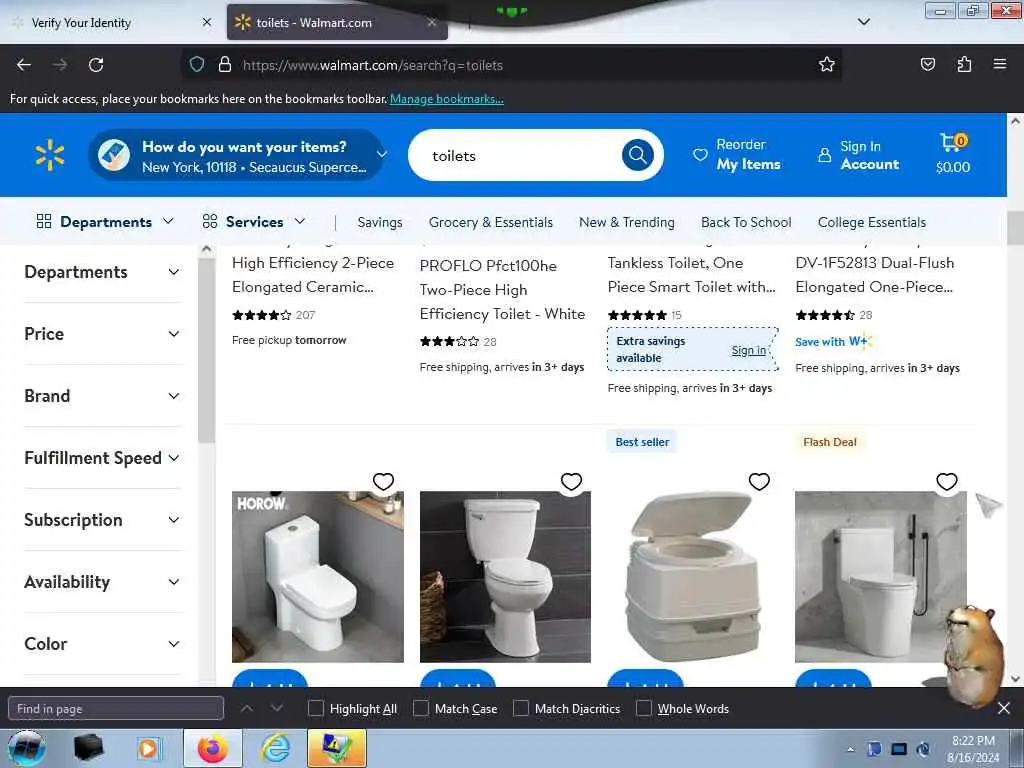The height and width of the screenshot is (768, 1024).
Task: Favorite the gray-wall two-piece toilet heart
Action: click(571, 482)
